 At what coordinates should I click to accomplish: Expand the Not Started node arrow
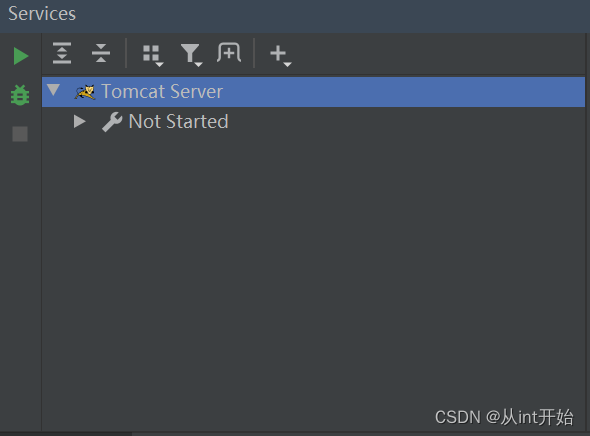pos(79,121)
